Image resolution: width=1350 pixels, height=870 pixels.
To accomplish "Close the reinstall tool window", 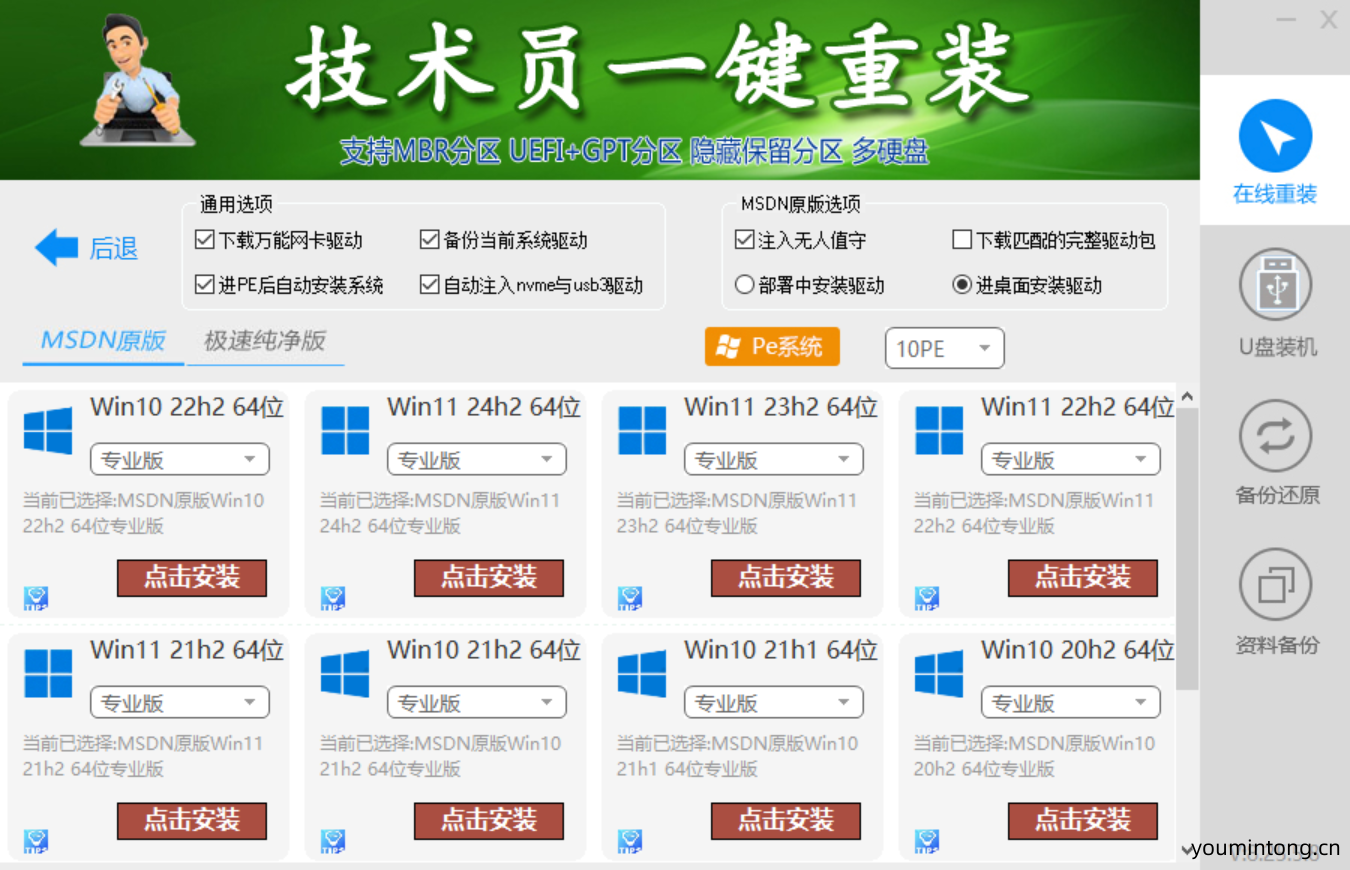I will tap(1329, 19).
